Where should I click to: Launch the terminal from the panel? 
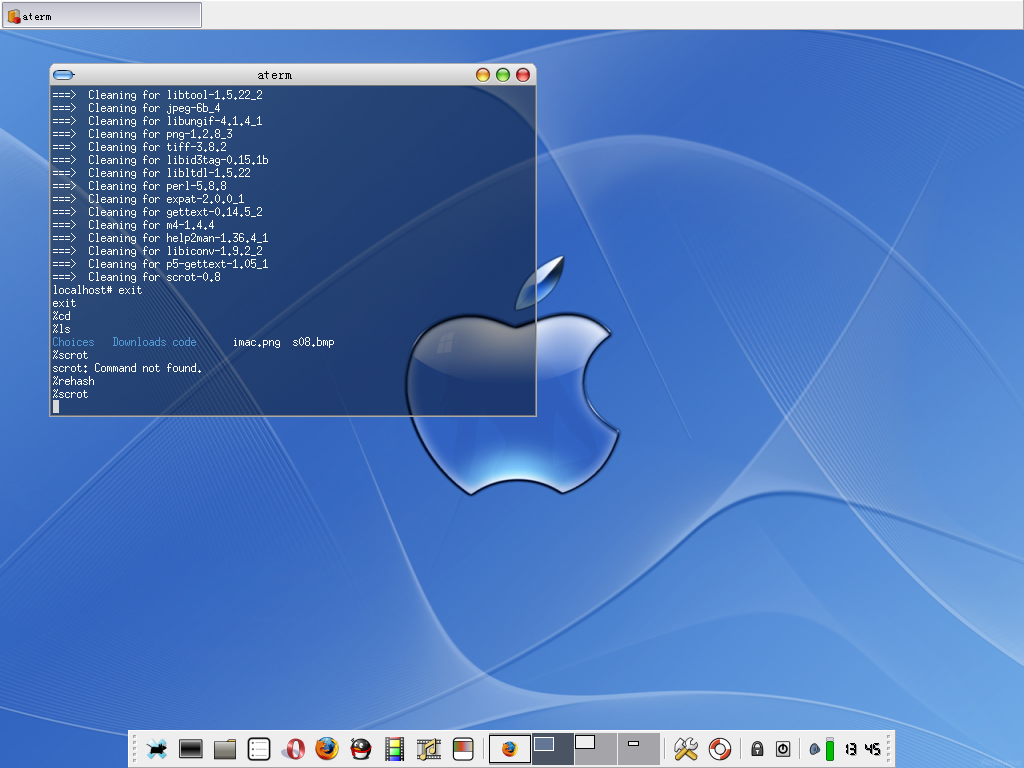click(x=191, y=748)
